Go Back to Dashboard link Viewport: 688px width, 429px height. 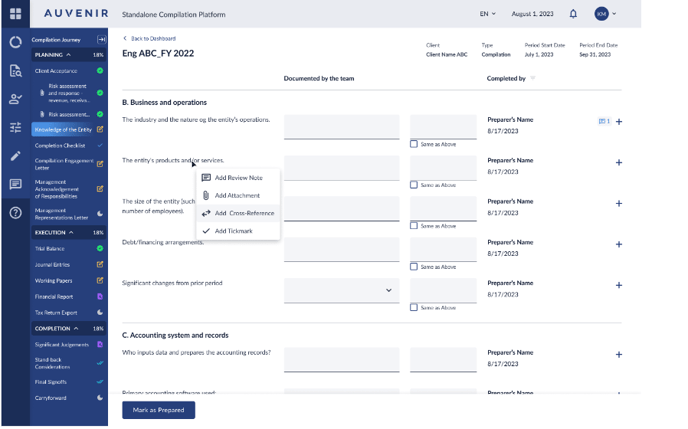[145, 38]
